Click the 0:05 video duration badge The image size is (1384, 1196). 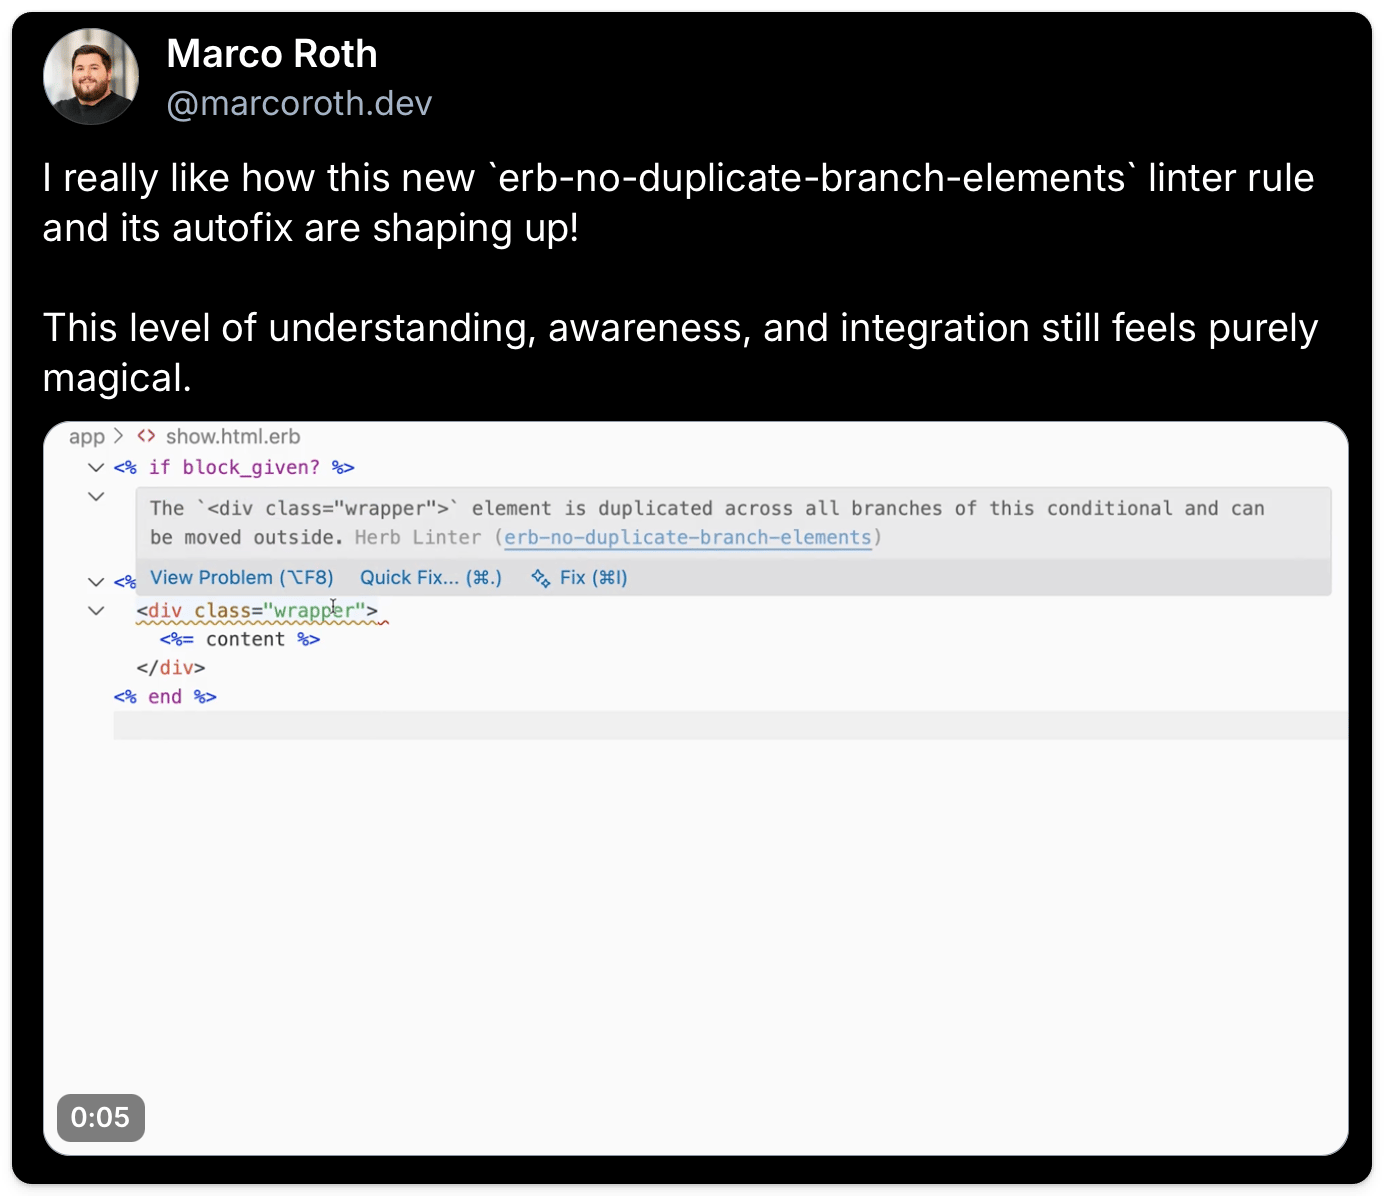(101, 1117)
